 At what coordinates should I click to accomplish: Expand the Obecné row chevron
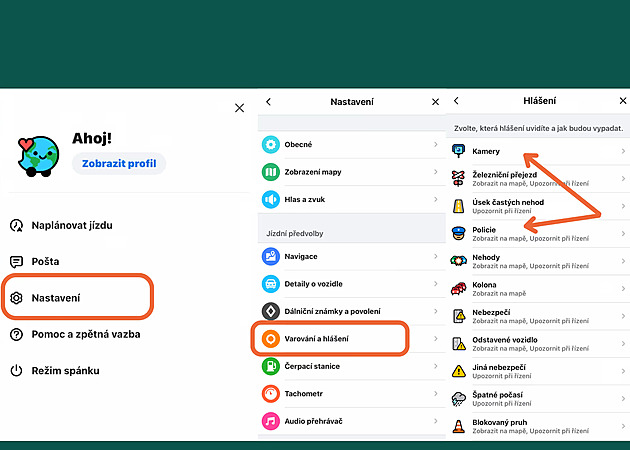pyautogui.click(x=435, y=145)
